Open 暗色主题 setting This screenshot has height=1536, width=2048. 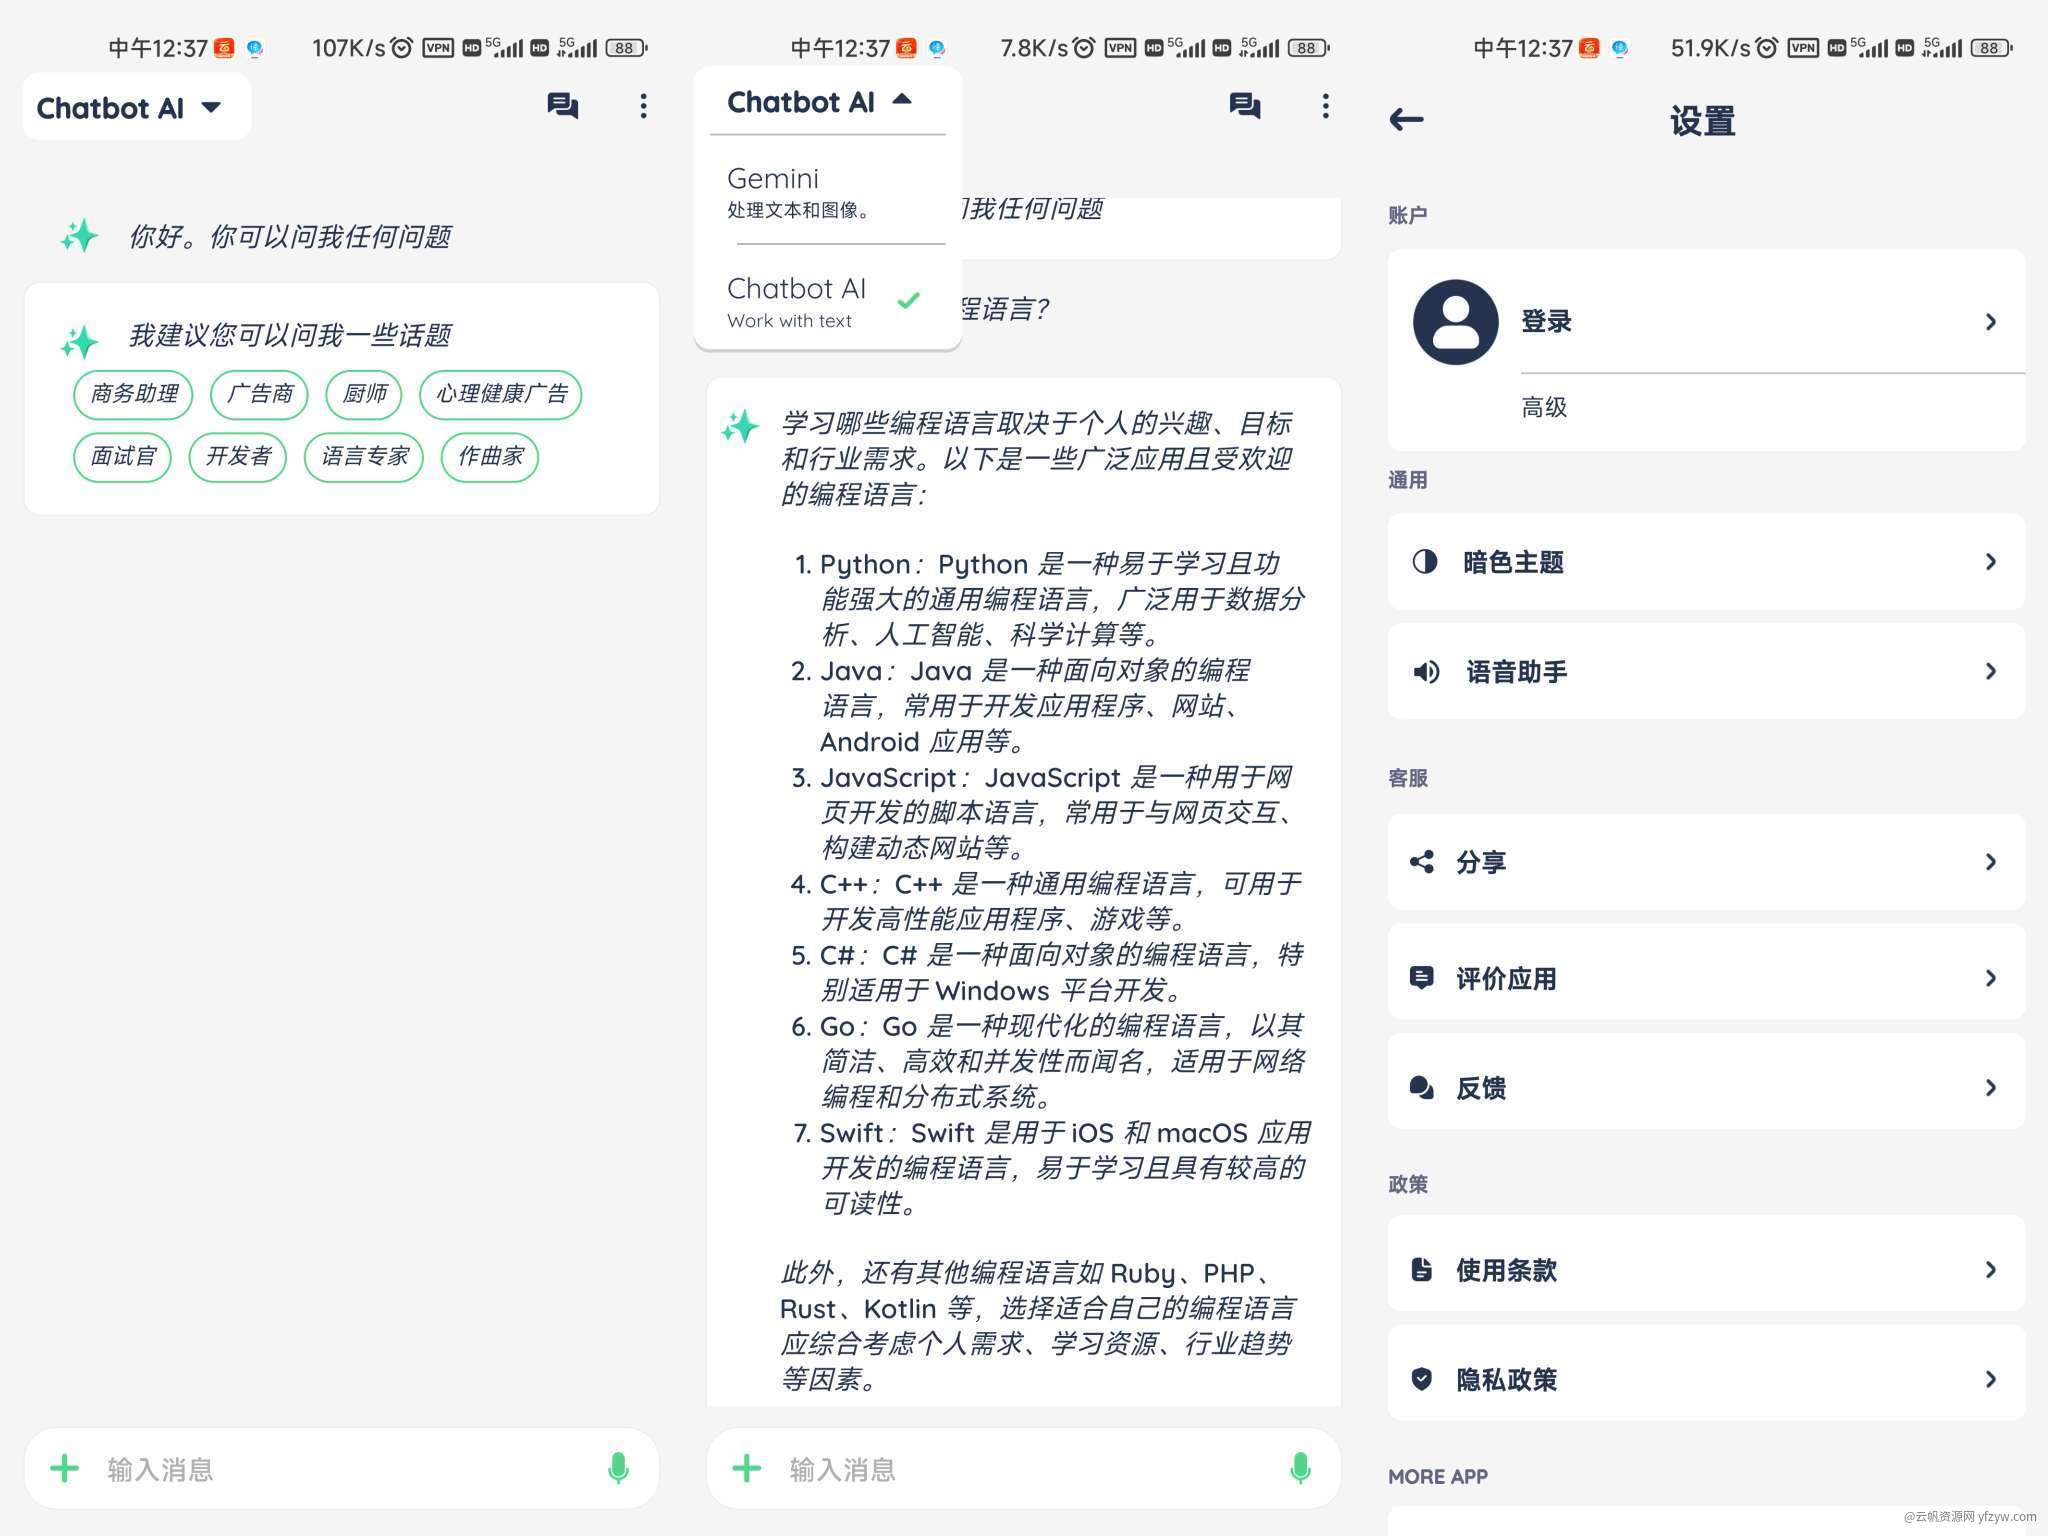(x=1706, y=562)
